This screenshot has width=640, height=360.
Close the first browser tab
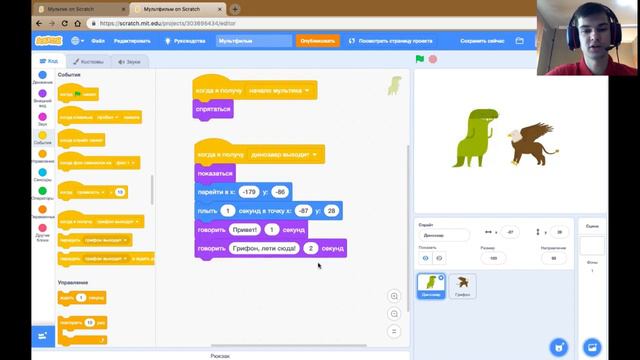pos(124,9)
